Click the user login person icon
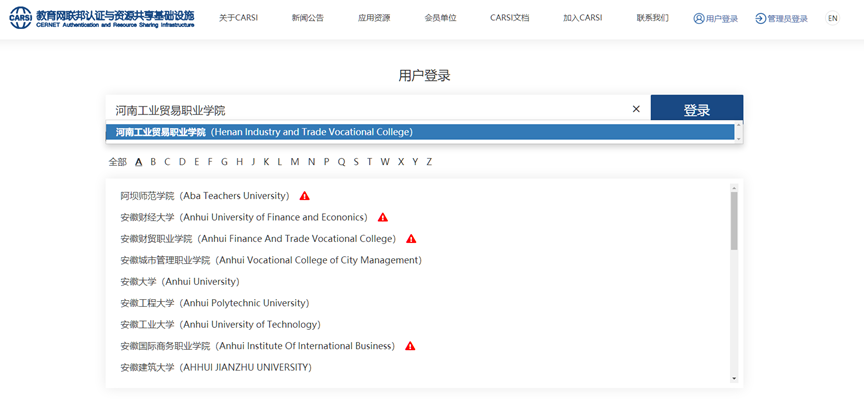 (699, 19)
